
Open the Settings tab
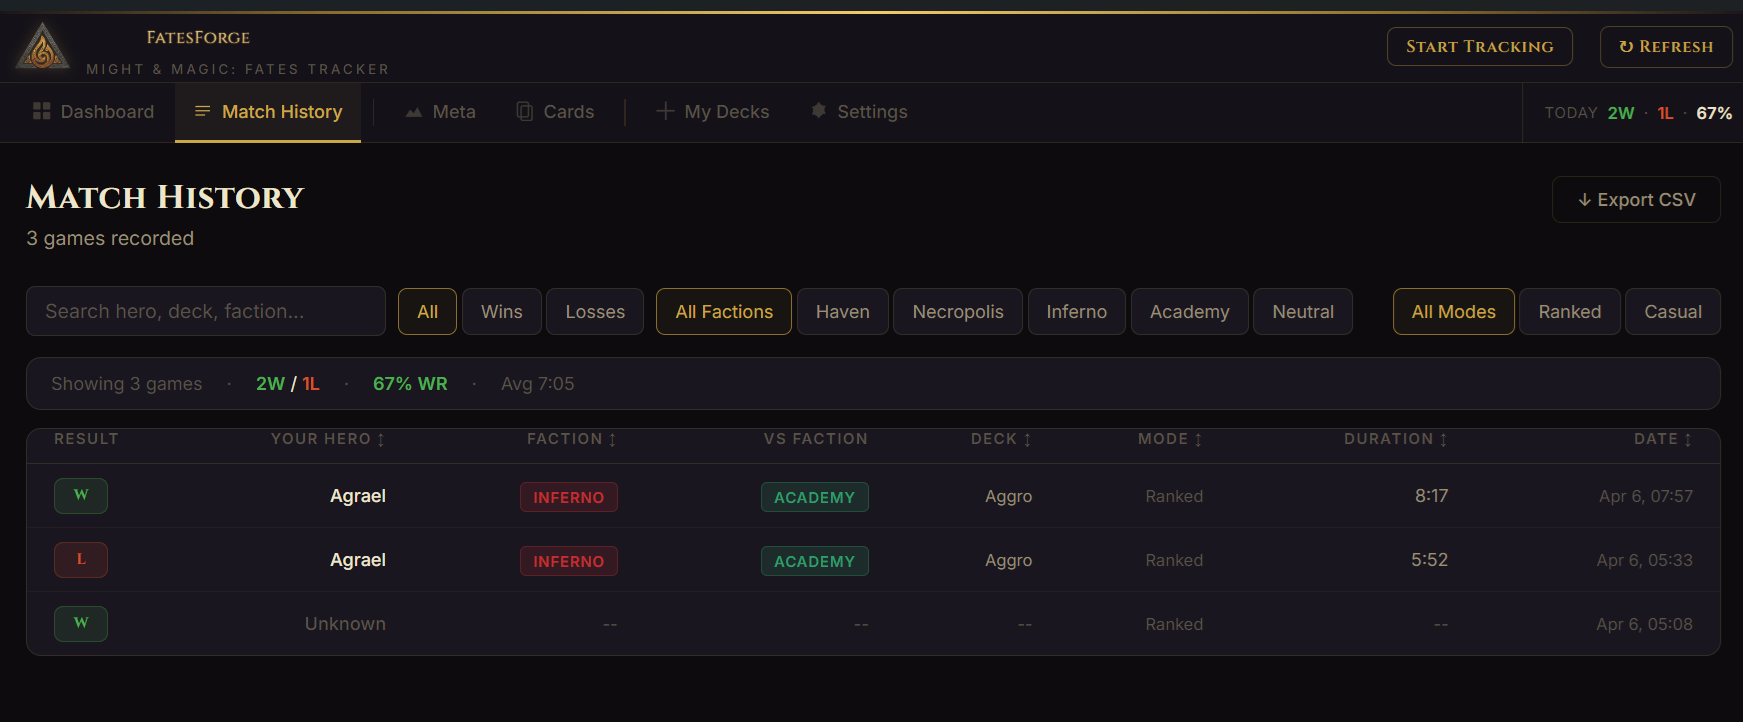coord(859,112)
